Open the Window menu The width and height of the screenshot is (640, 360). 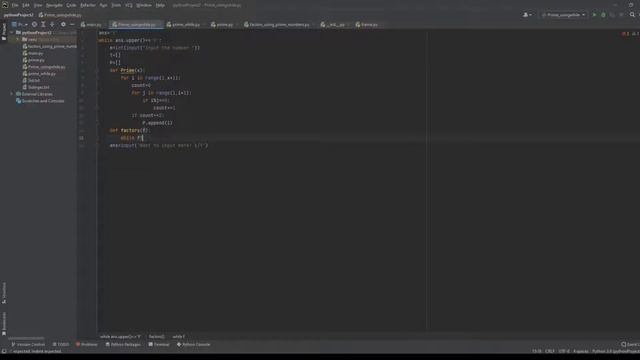click(144, 5)
